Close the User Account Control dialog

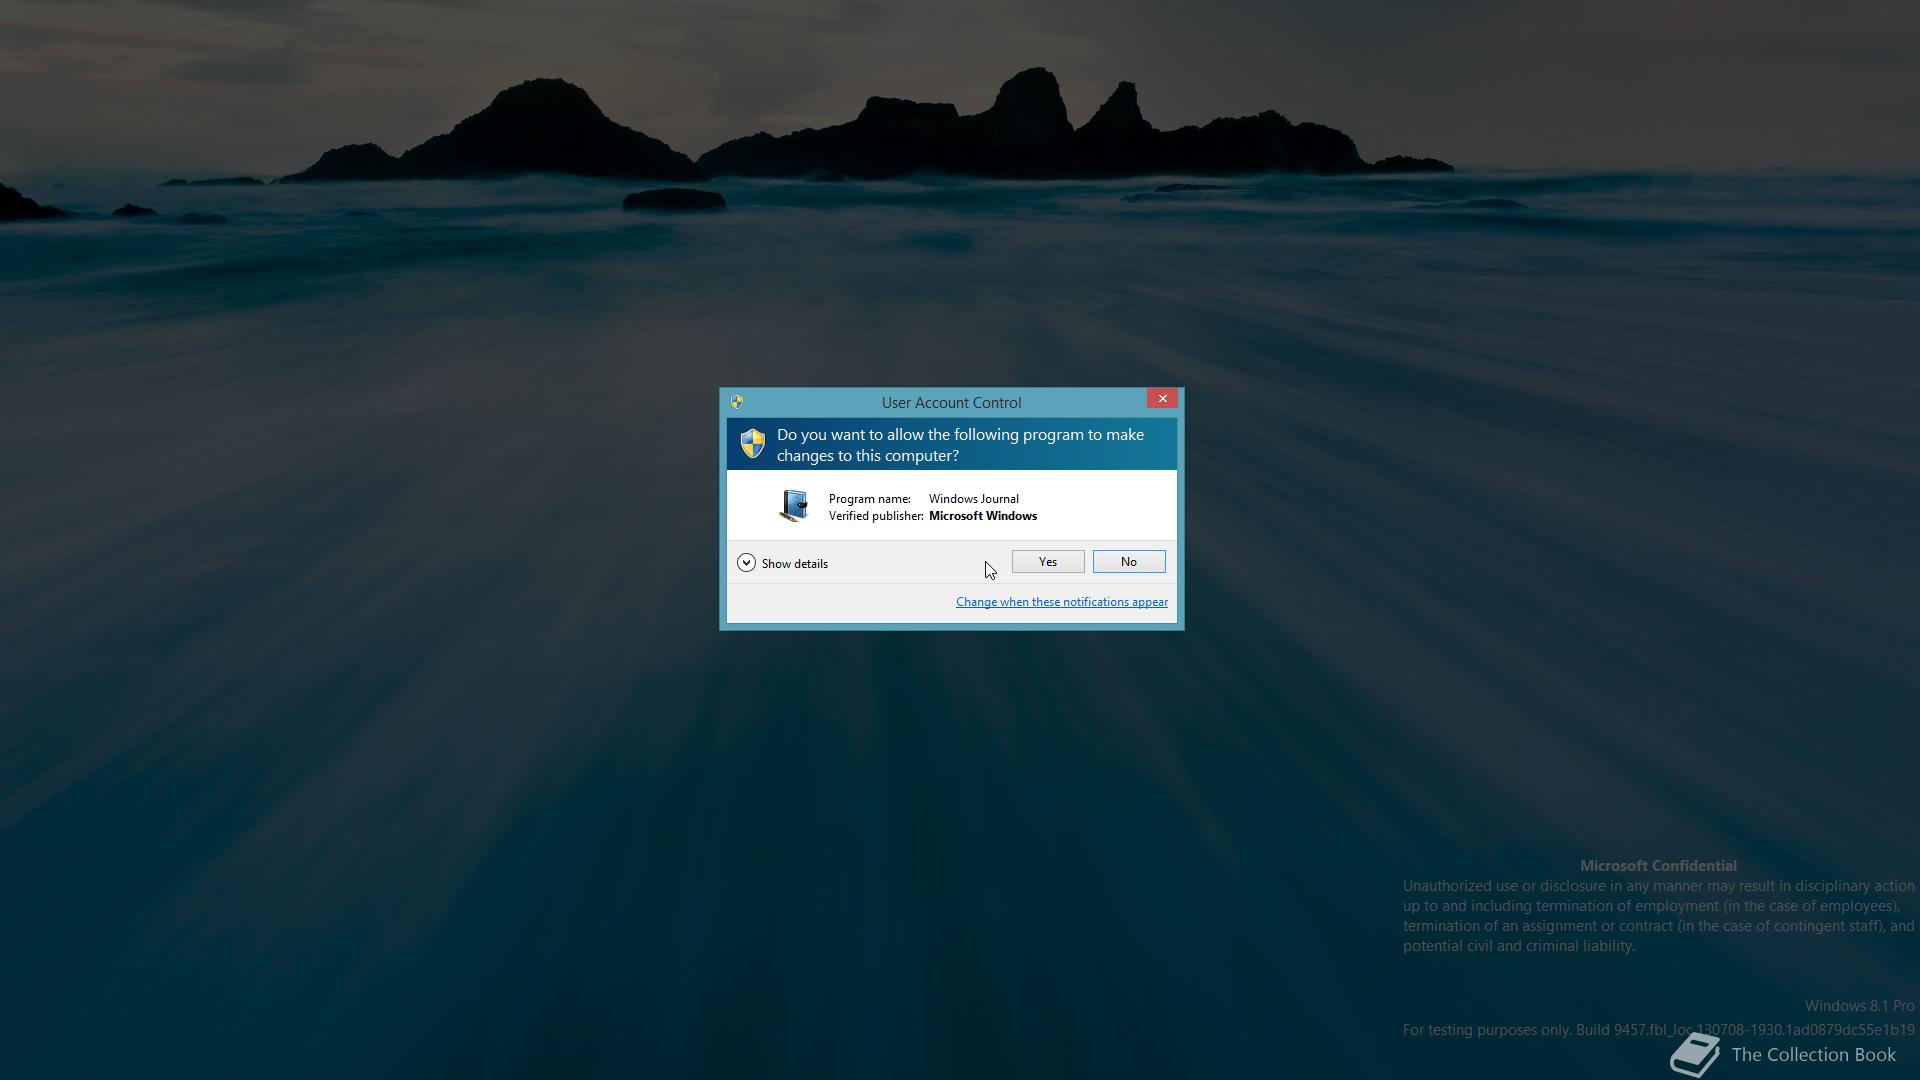click(1162, 399)
